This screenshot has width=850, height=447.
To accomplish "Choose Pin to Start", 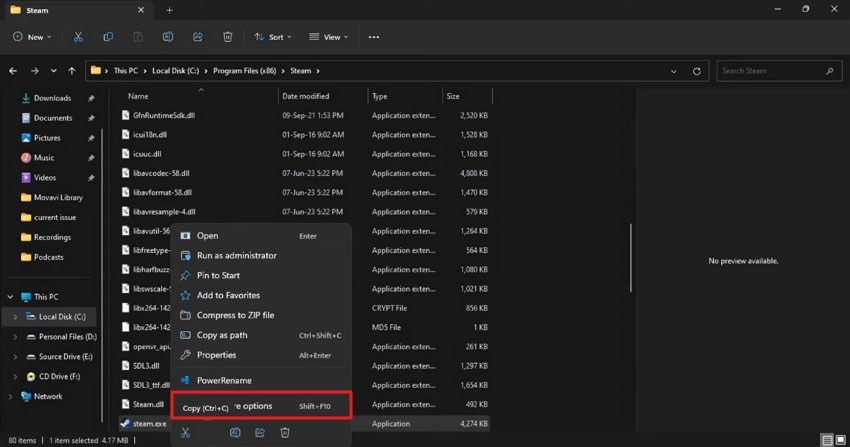I will coord(261,275).
